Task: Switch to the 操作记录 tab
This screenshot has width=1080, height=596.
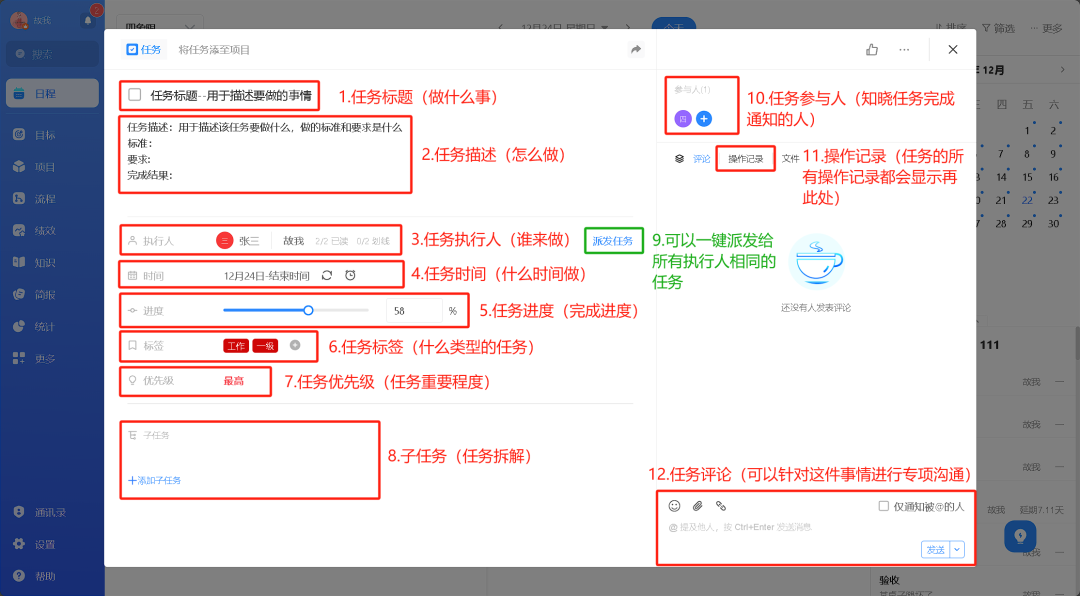Action: 745,158
